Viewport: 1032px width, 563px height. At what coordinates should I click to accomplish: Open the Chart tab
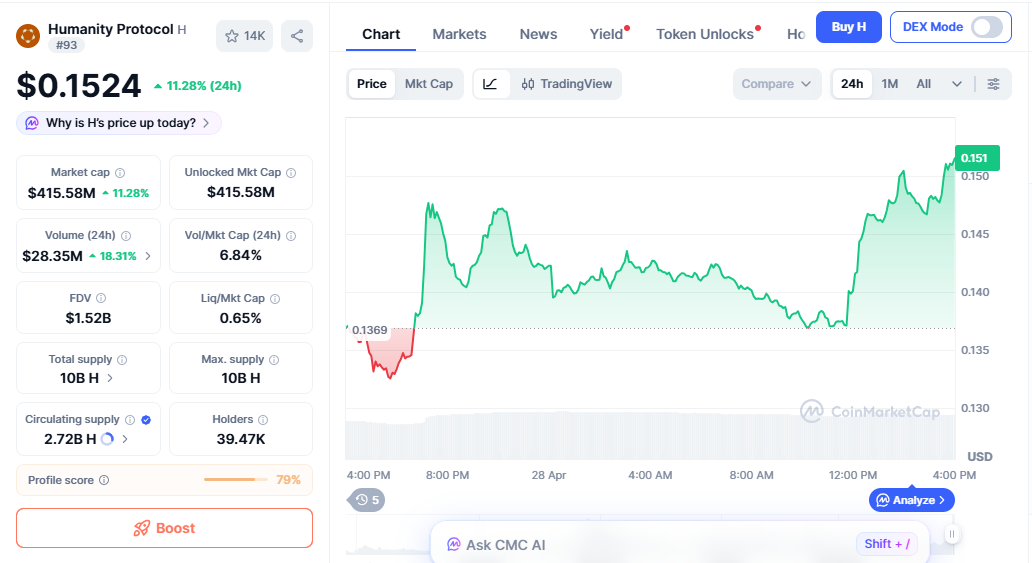[381, 34]
